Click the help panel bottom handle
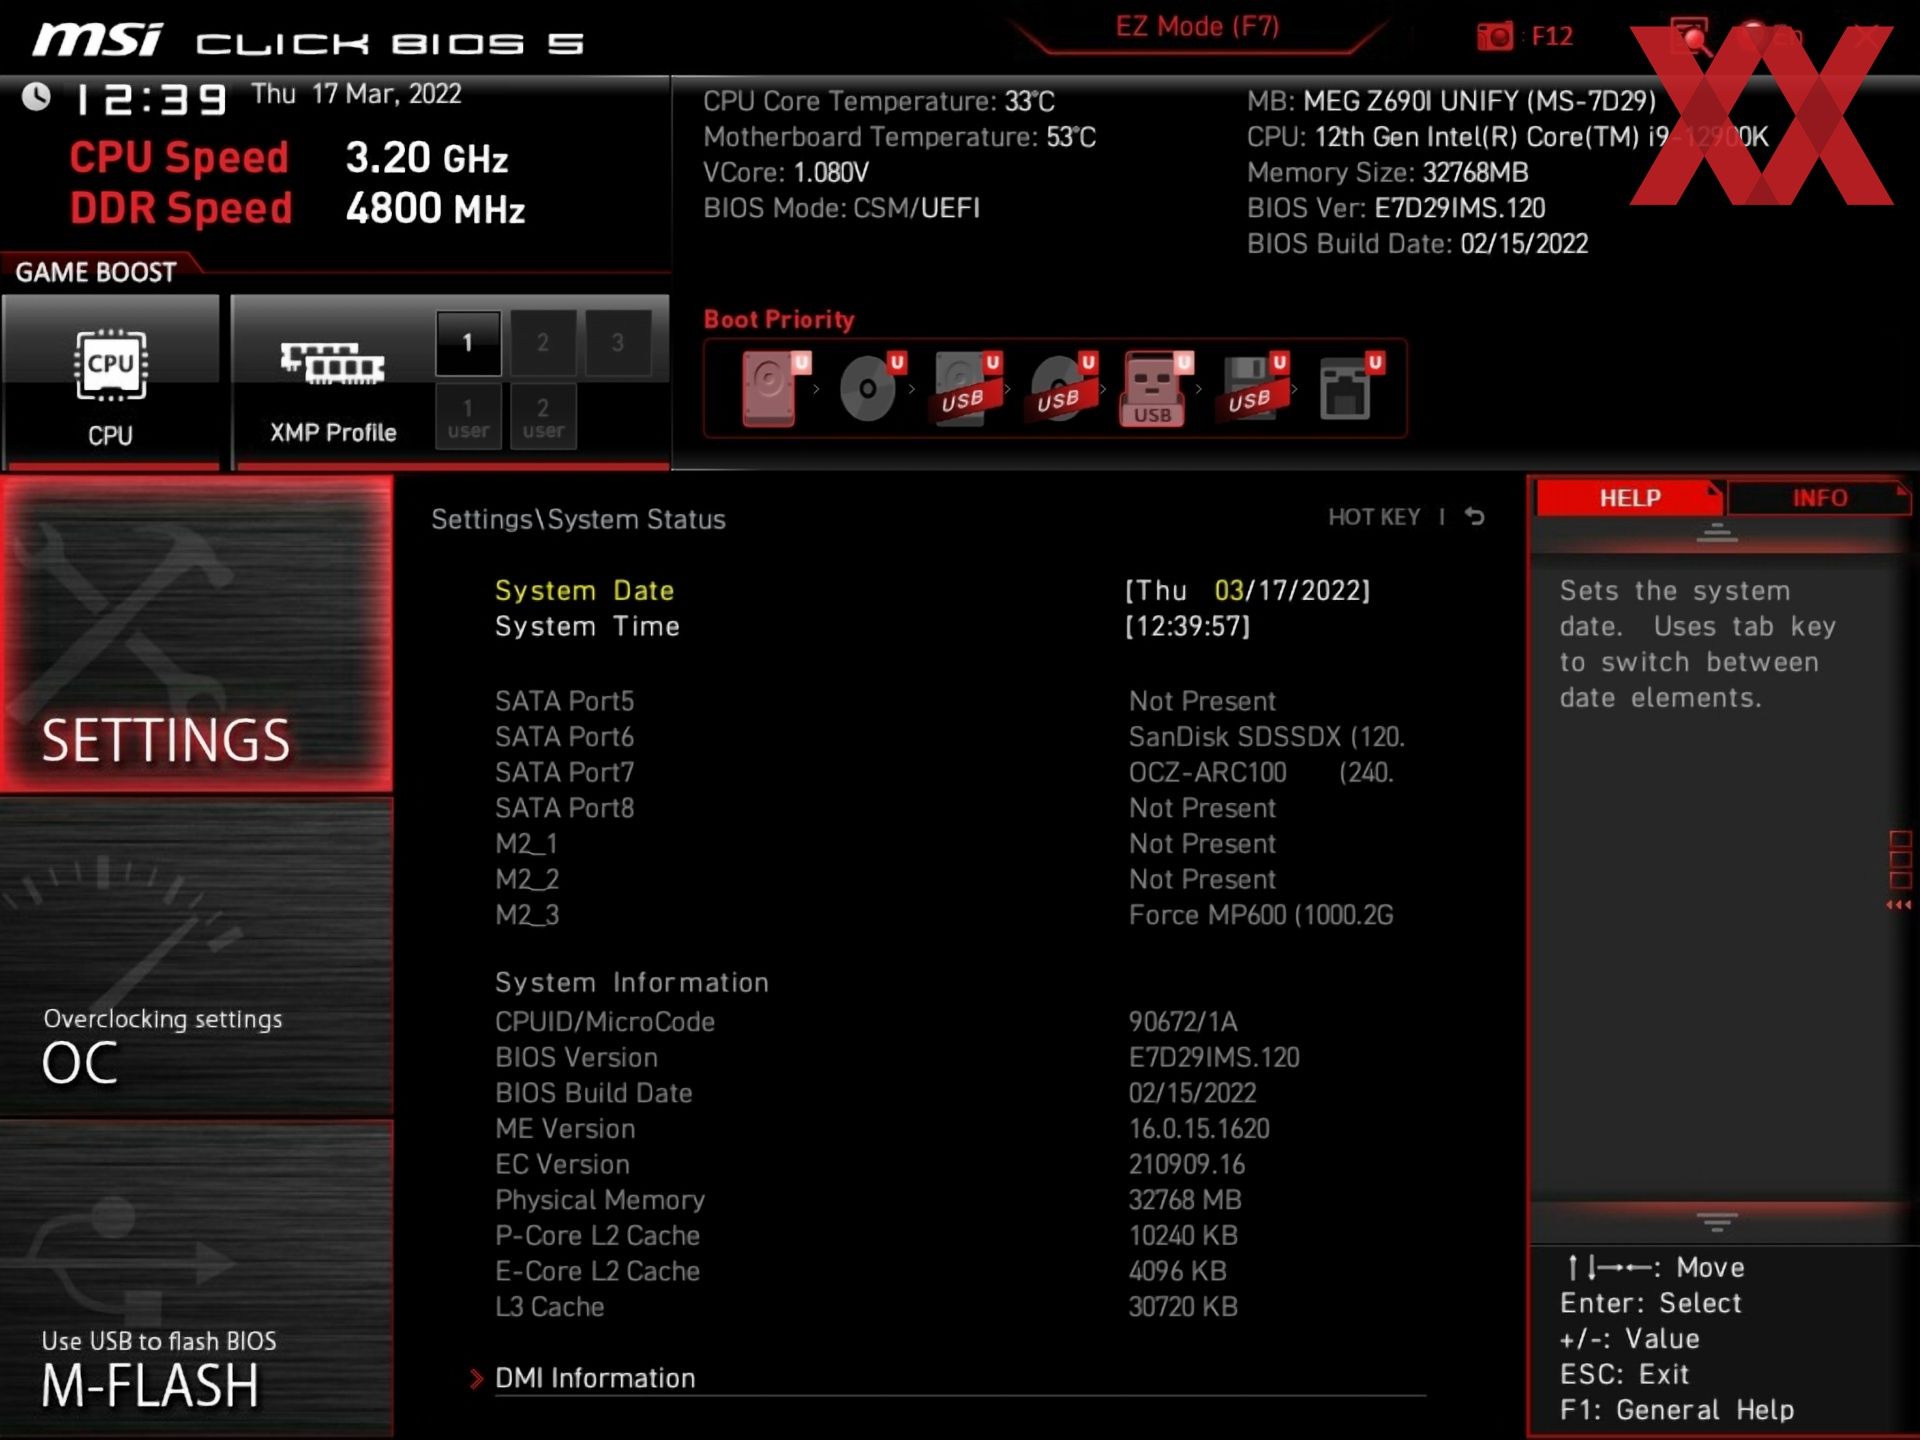The height and width of the screenshot is (1440, 1920). (1717, 1222)
